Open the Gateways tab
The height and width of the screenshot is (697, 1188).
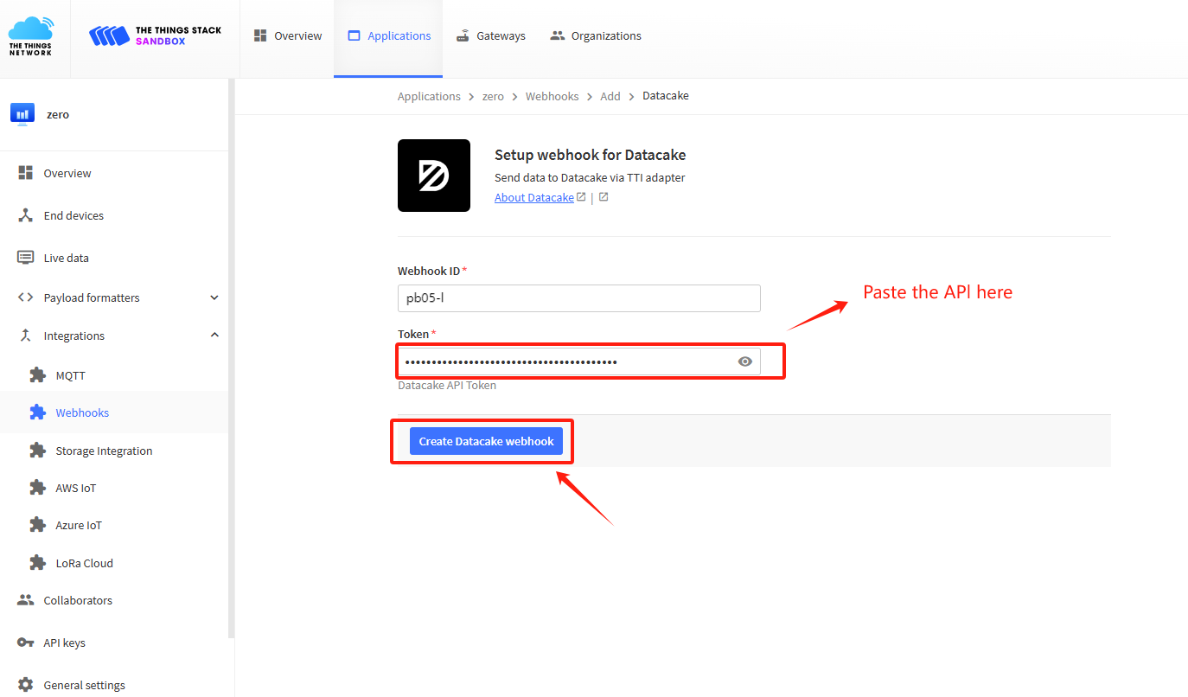(490, 36)
